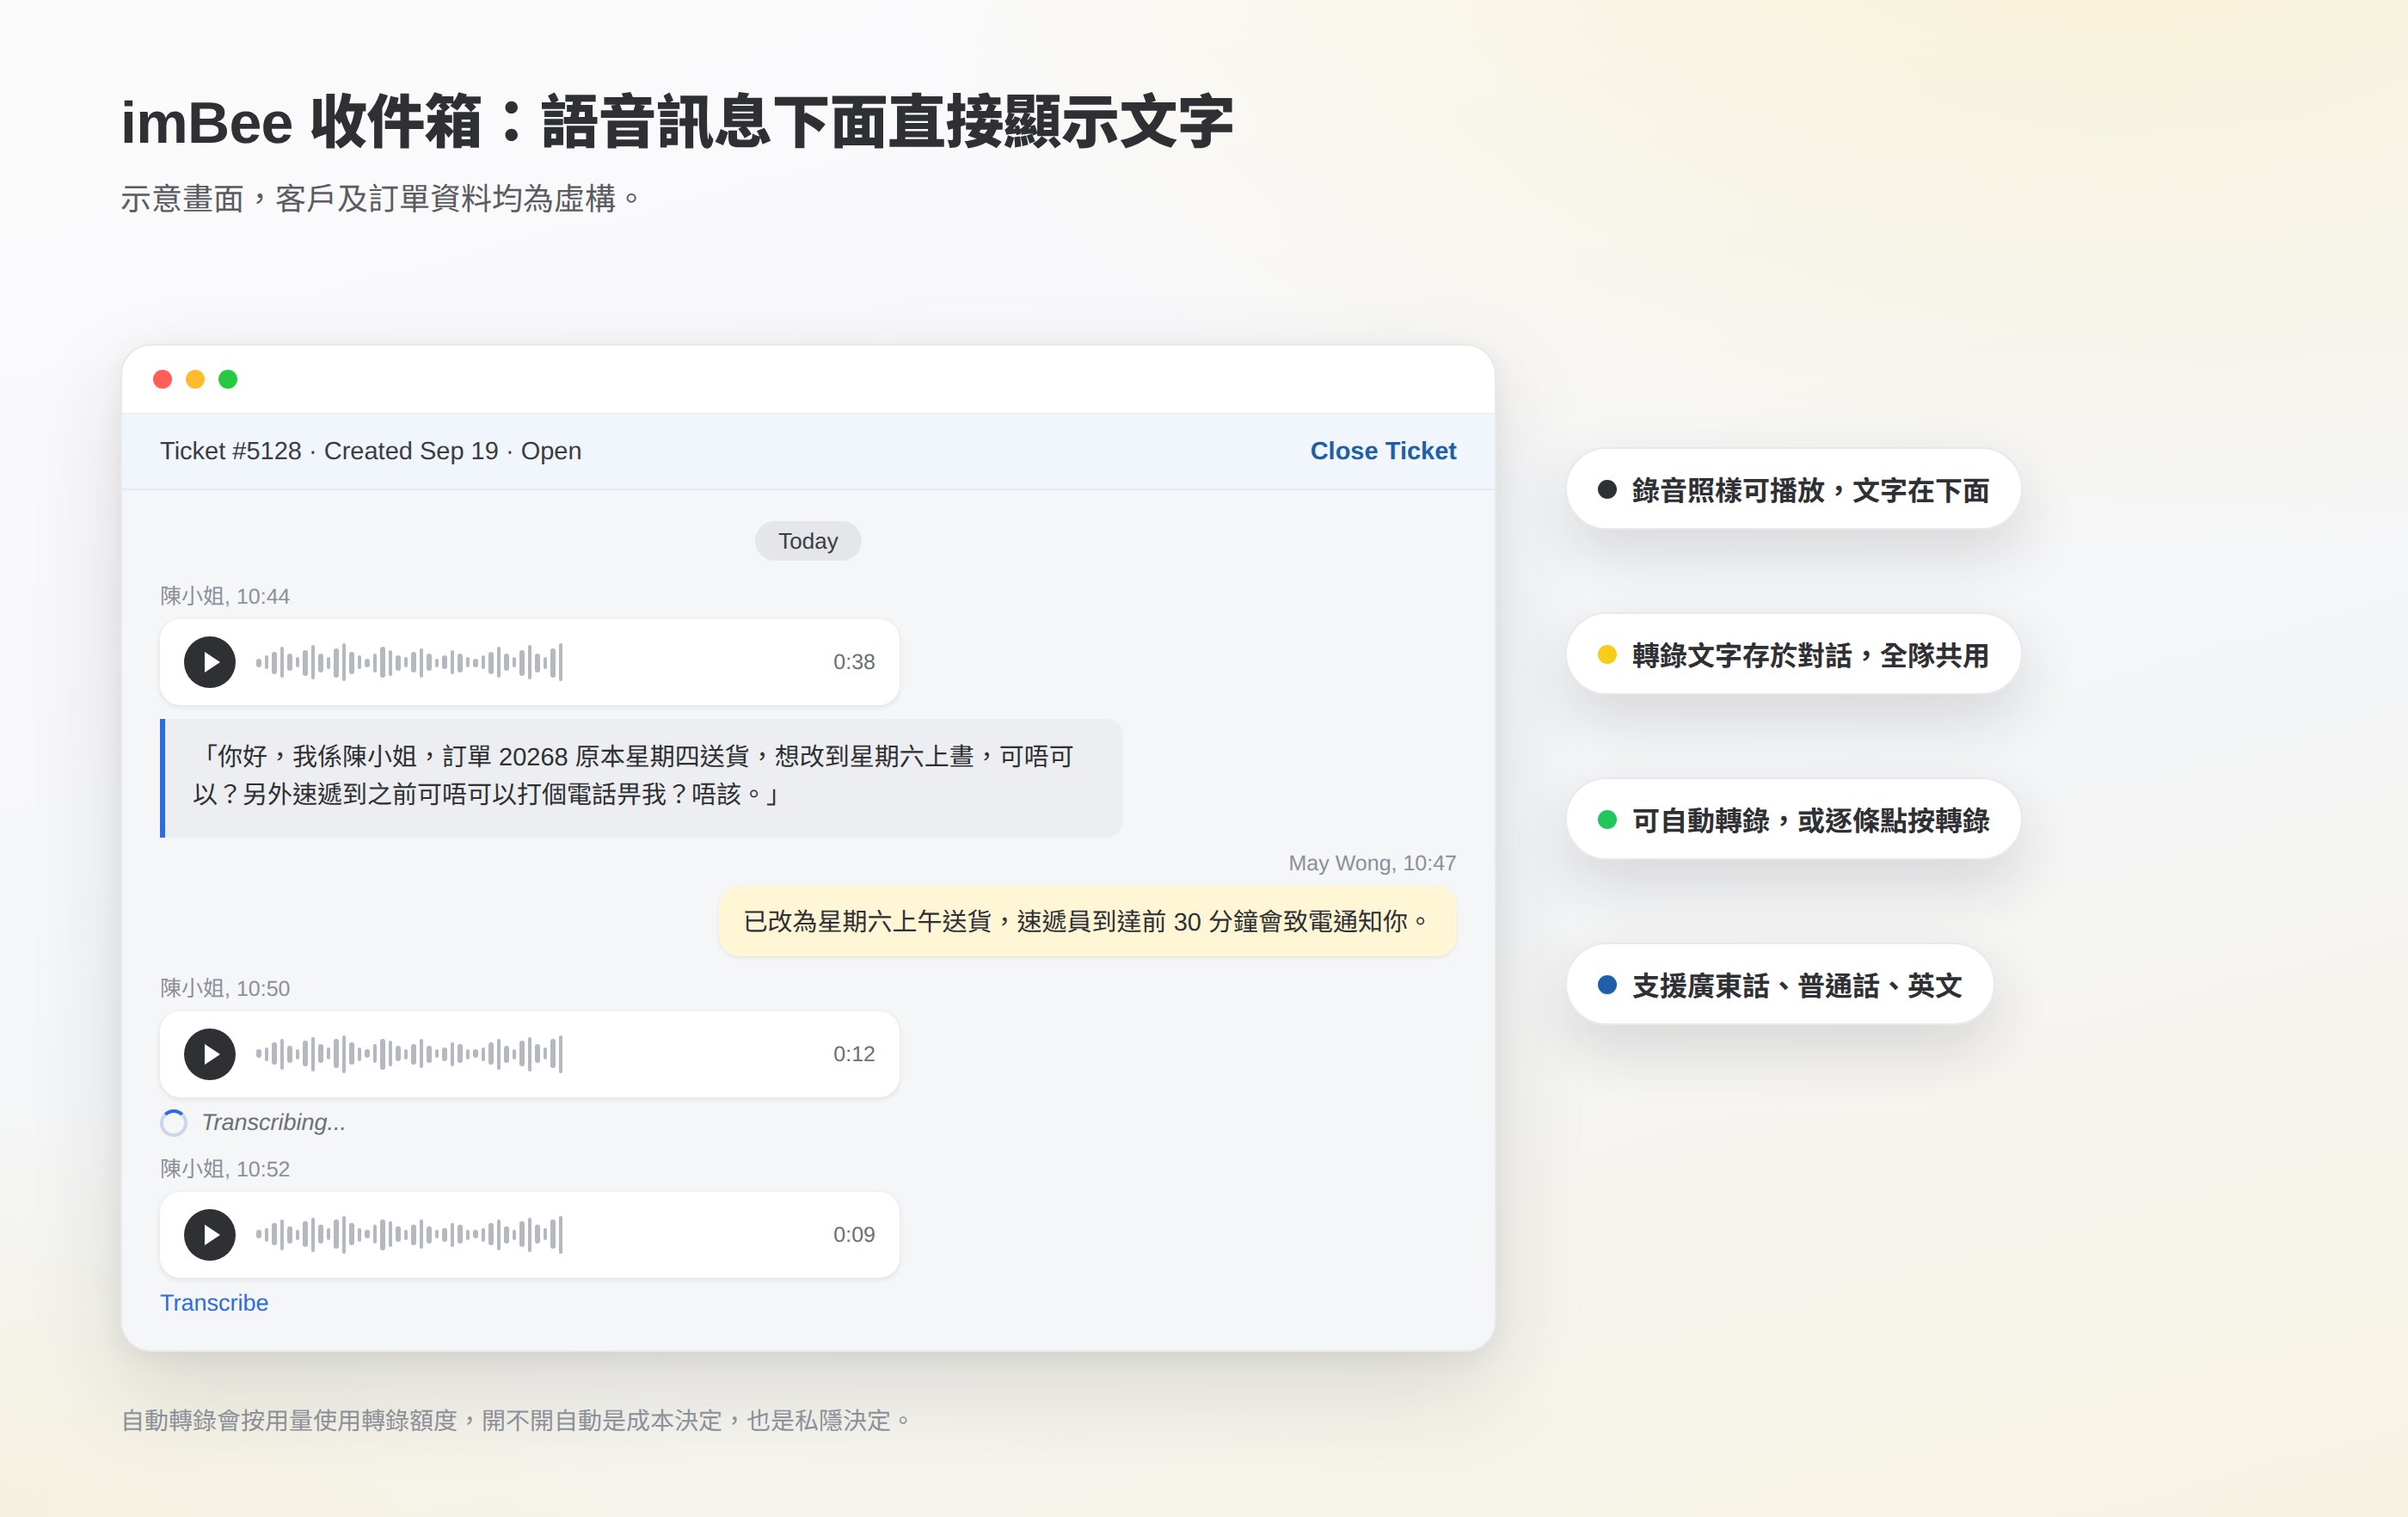Click the 陳小姐, 10:52 sender label
The height and width of the screenshot is (1517, 2408).
tap(225, 1169)
